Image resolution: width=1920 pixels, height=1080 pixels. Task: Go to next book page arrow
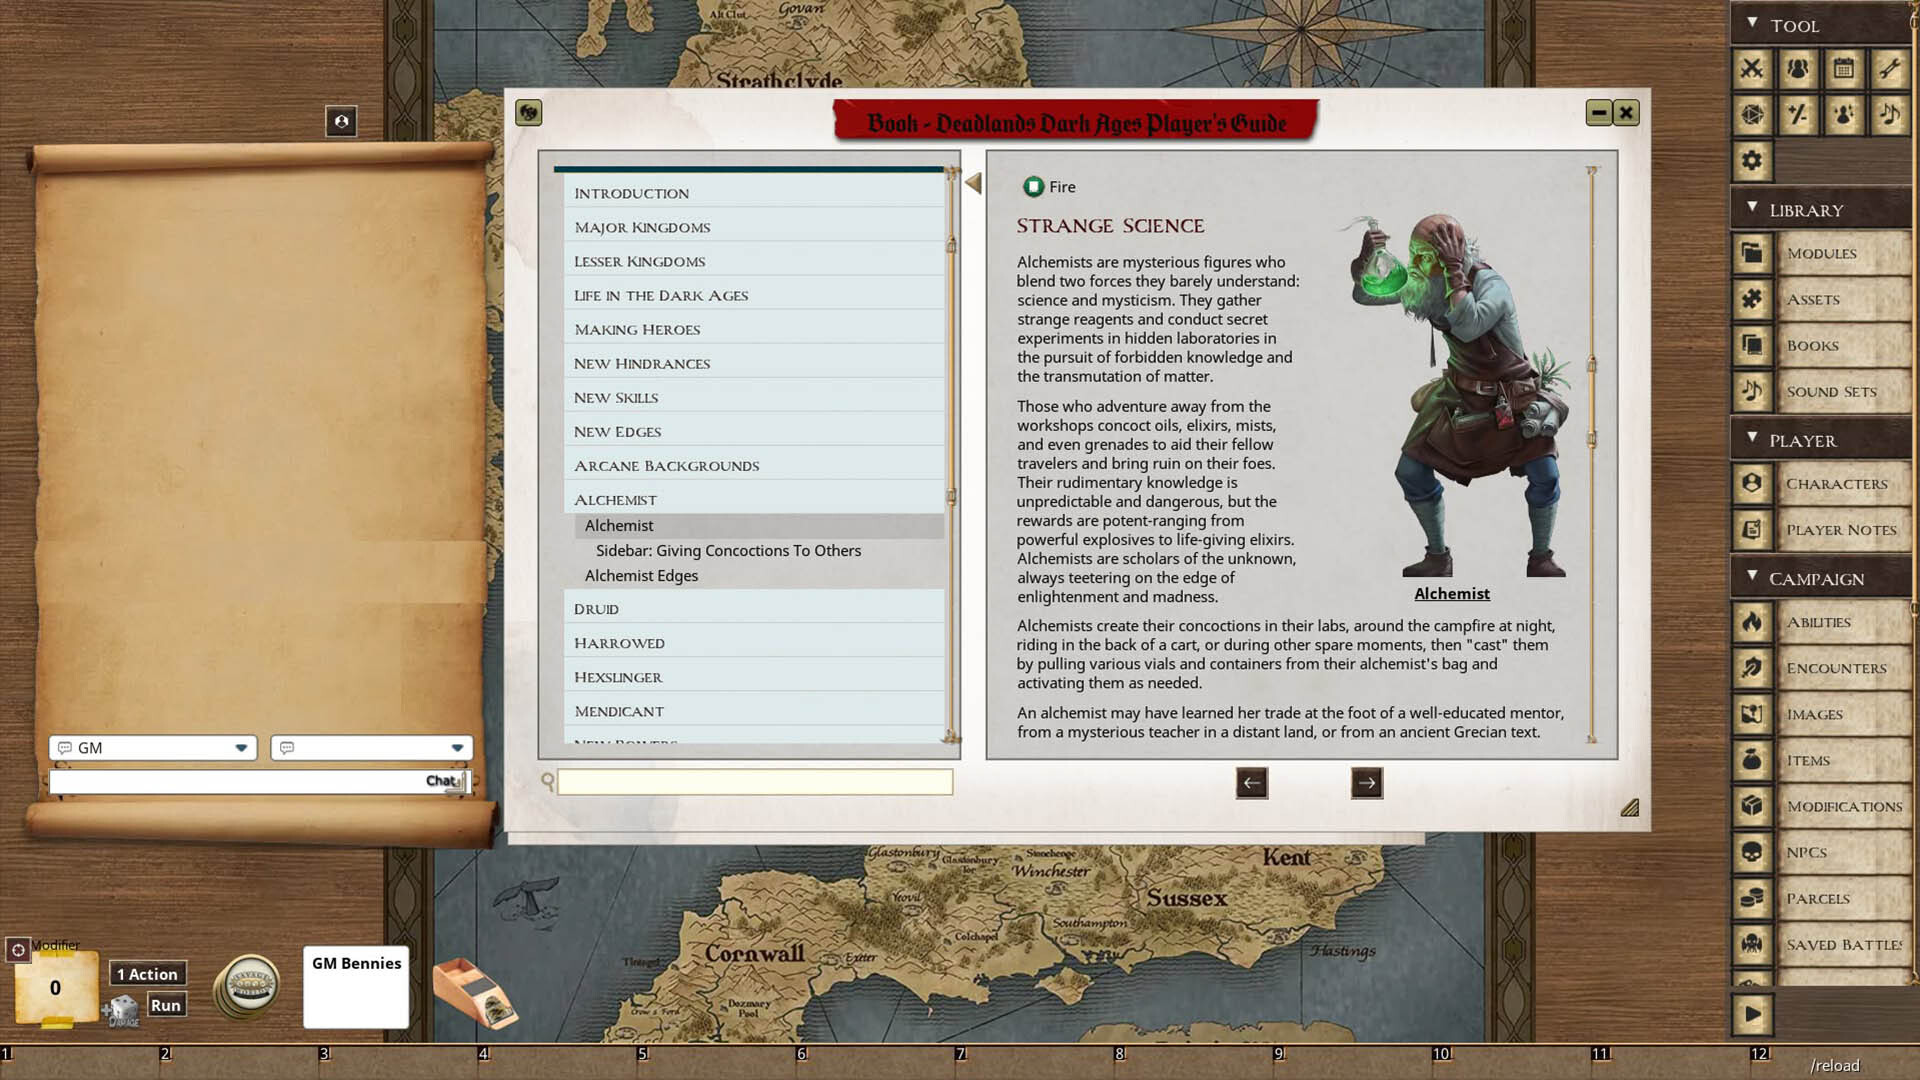1366,783
